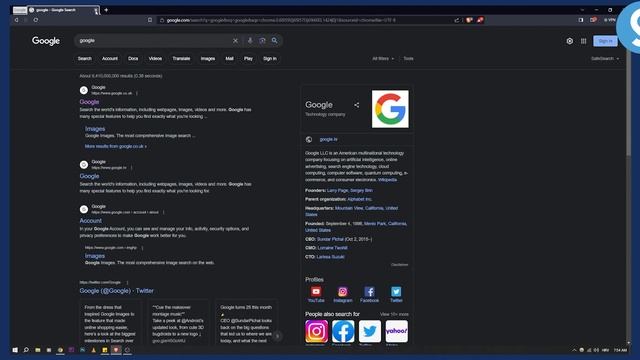Screen dimensions: 640x360
Task: Select the Play filter chip
Action: [248, 59]
